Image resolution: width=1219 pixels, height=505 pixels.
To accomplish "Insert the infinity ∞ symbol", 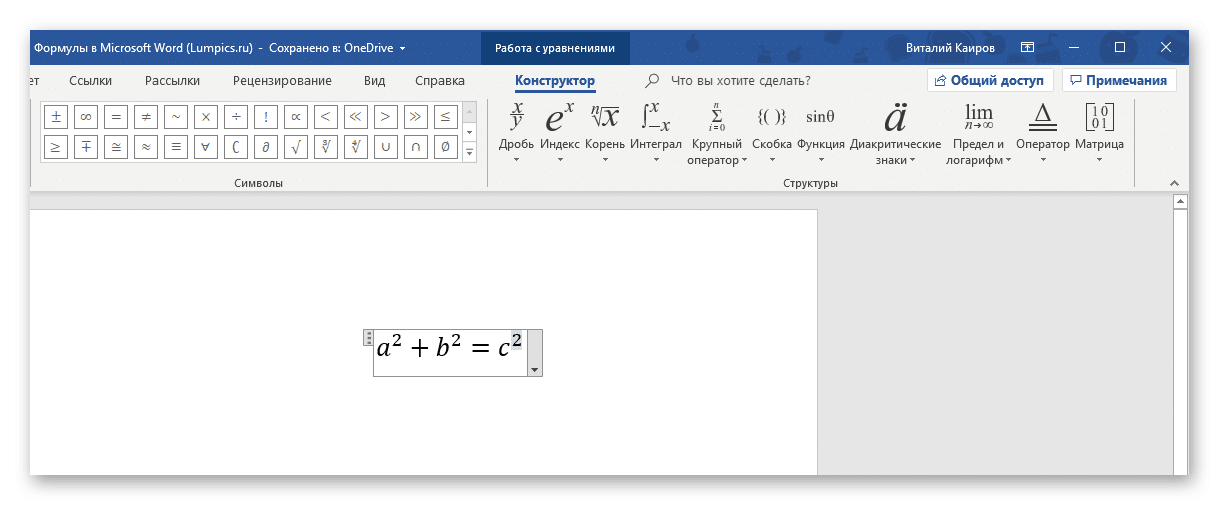I will (x=86, y=116).
